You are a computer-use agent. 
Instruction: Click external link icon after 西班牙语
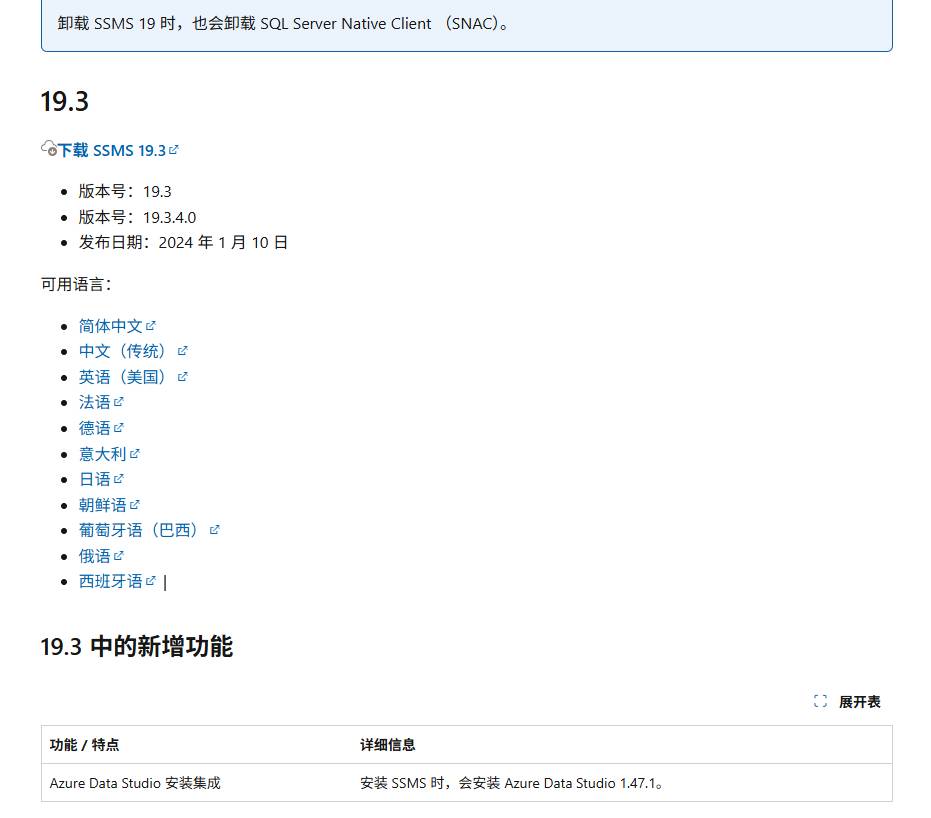coord(151,581)
